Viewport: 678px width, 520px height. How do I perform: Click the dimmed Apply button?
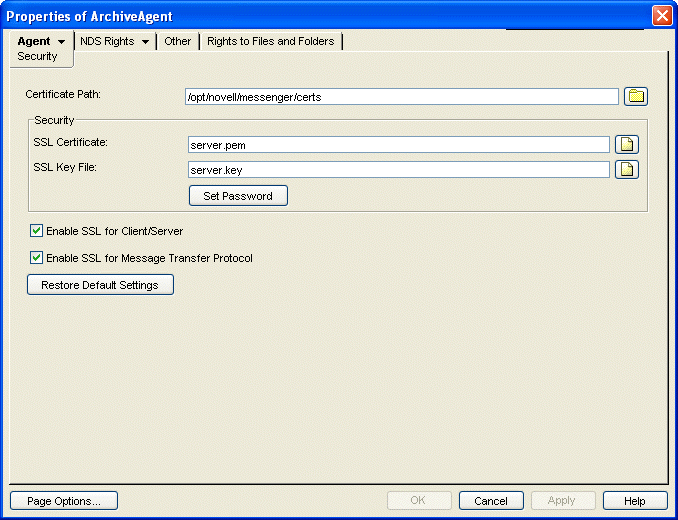(x=562, y=501)
